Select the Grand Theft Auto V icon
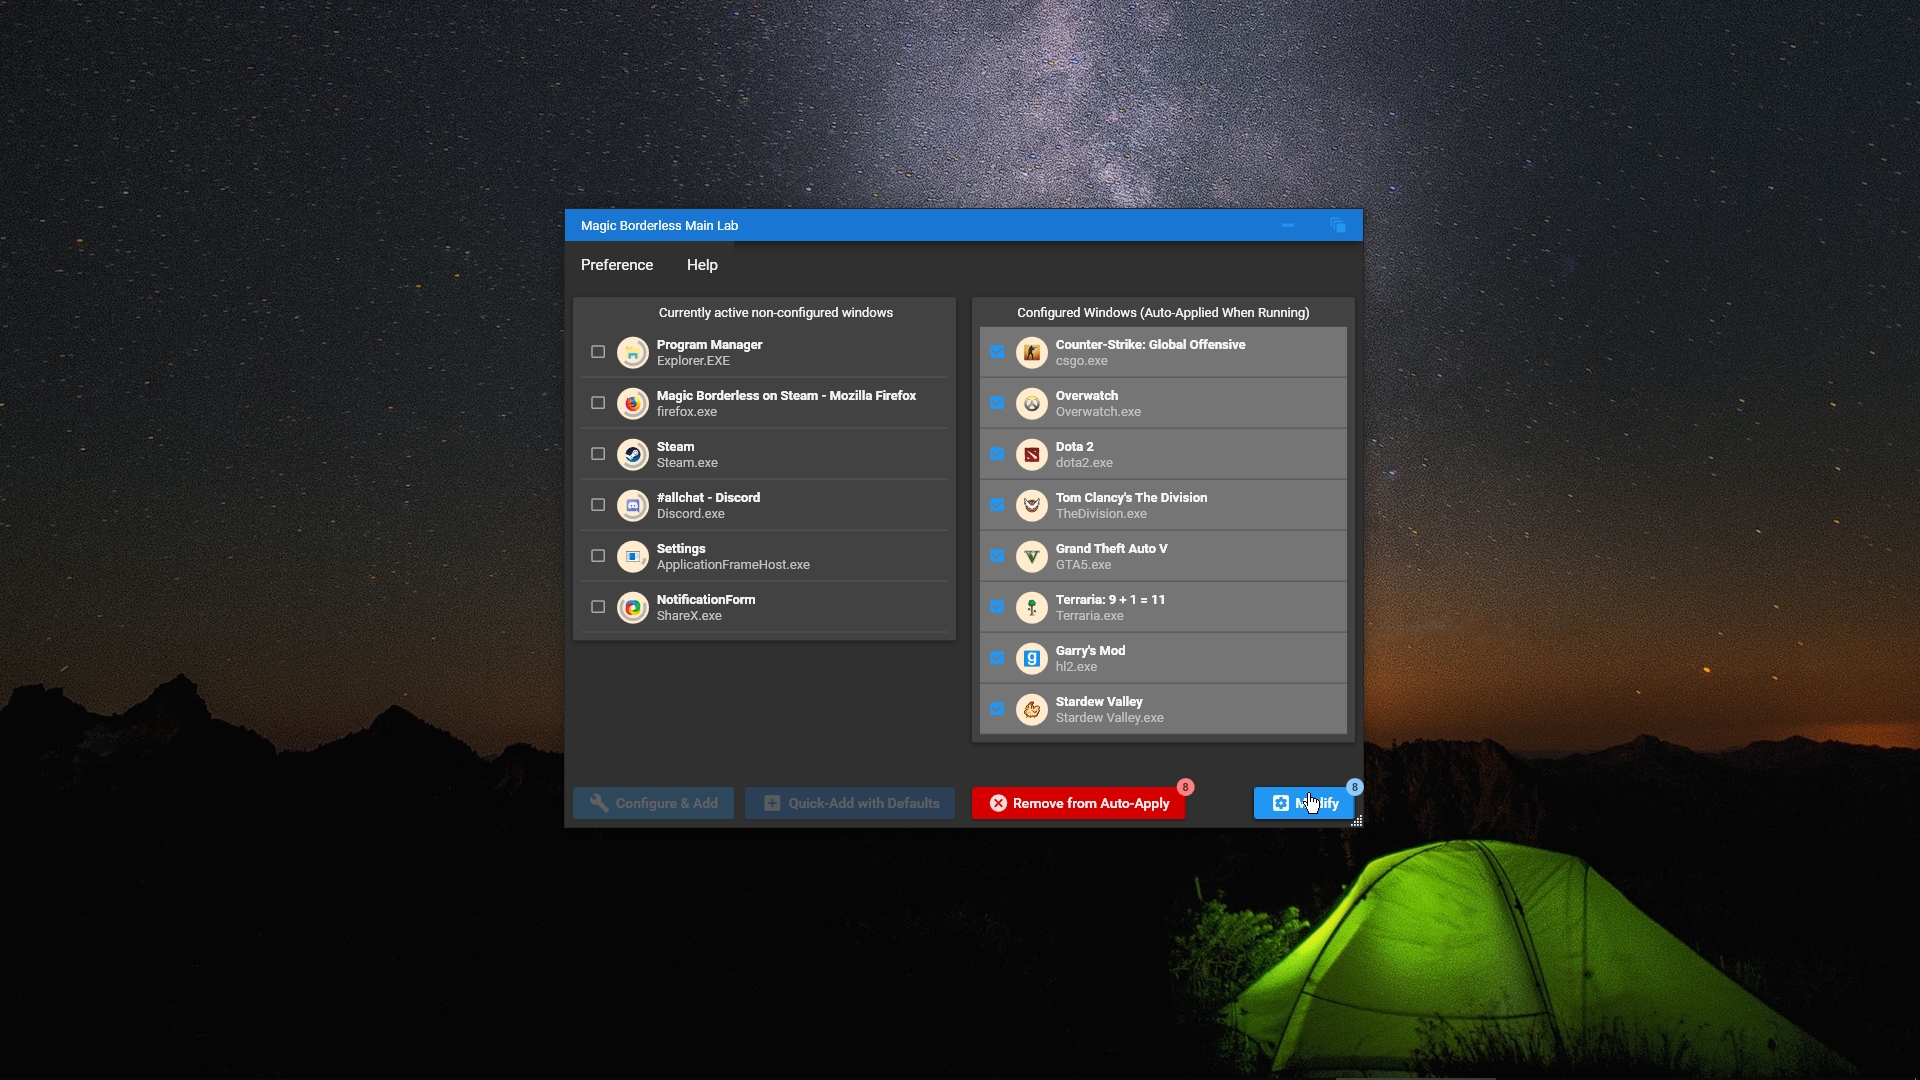Screen dimensions: 1920x1080 tap(1032, 556)
